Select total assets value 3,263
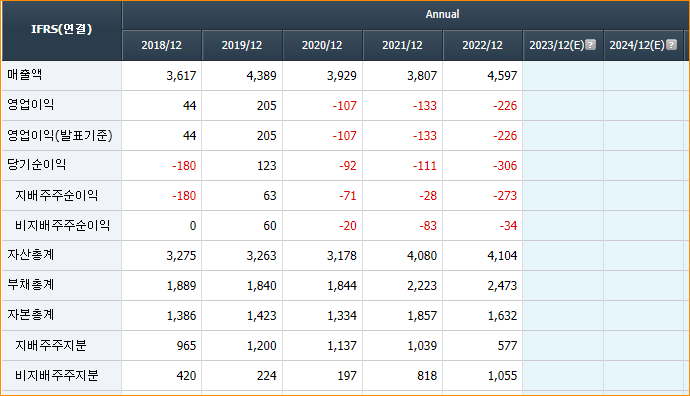The image size is (690, 396). point(261,256)
